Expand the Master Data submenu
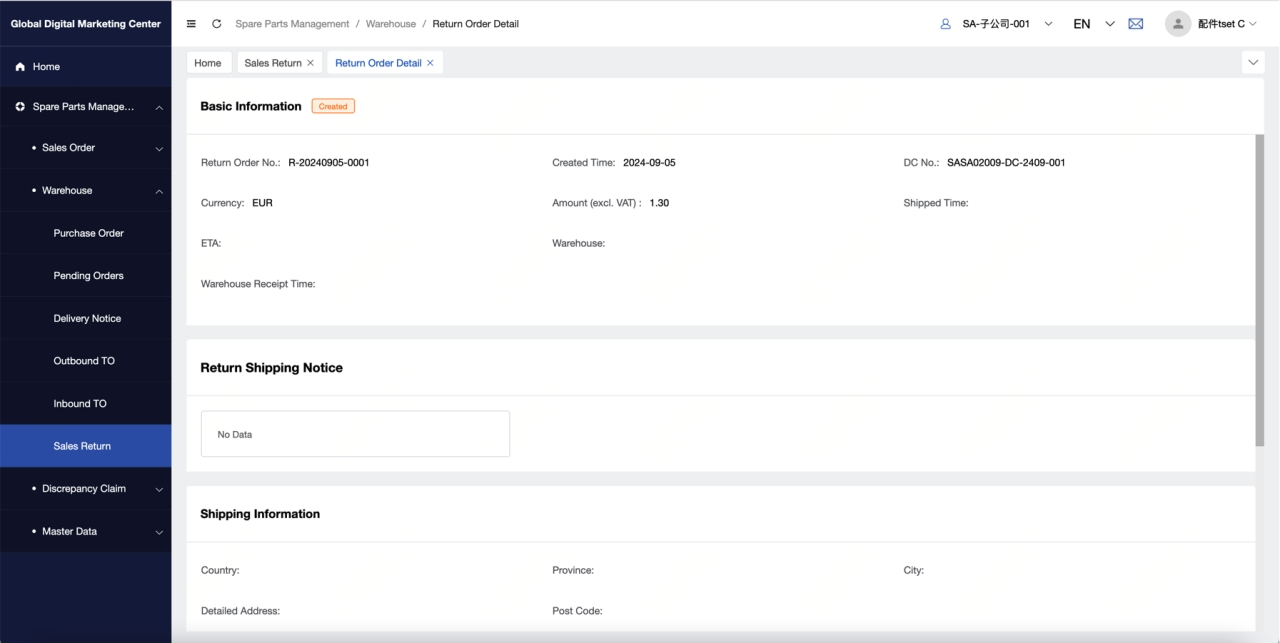Viewport: 1280px width, 643px height. [159, 532]
